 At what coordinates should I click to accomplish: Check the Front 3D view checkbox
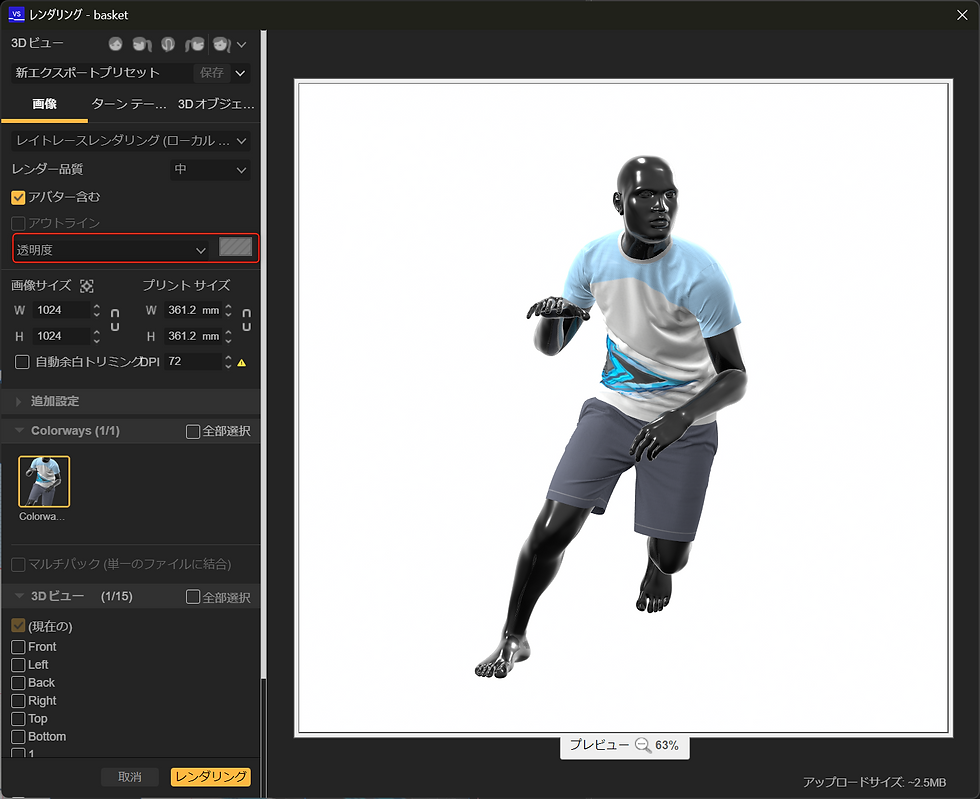coord(18,647)
